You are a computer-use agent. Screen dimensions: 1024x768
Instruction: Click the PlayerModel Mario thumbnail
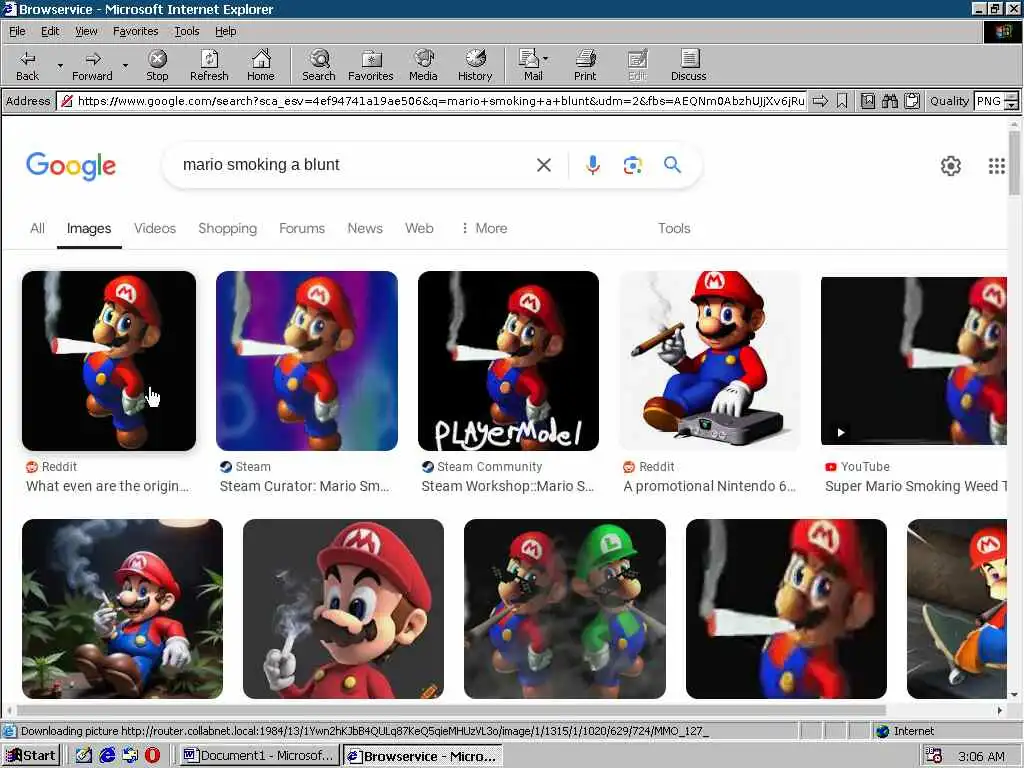(x=508, y=360)
